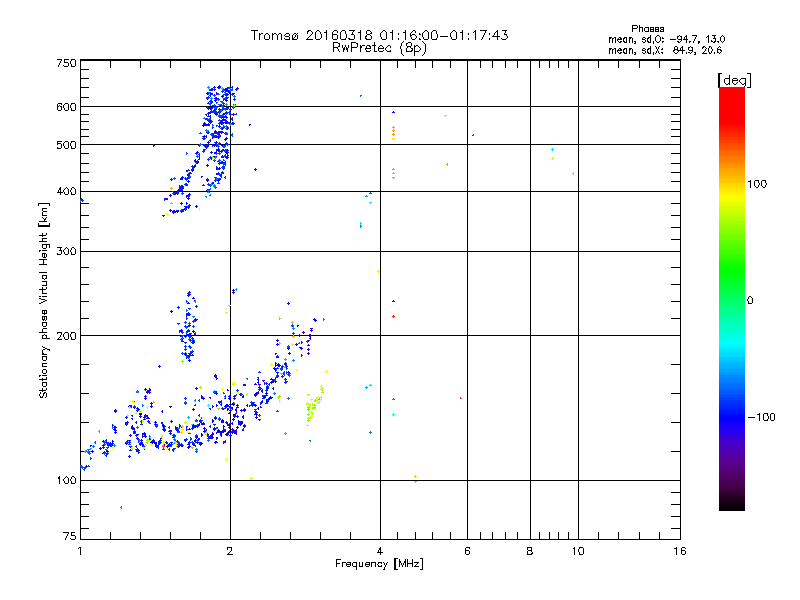Click the '16' frequency tick label
The width and height of the screenshot is (800, 600).
coord(680,551)
